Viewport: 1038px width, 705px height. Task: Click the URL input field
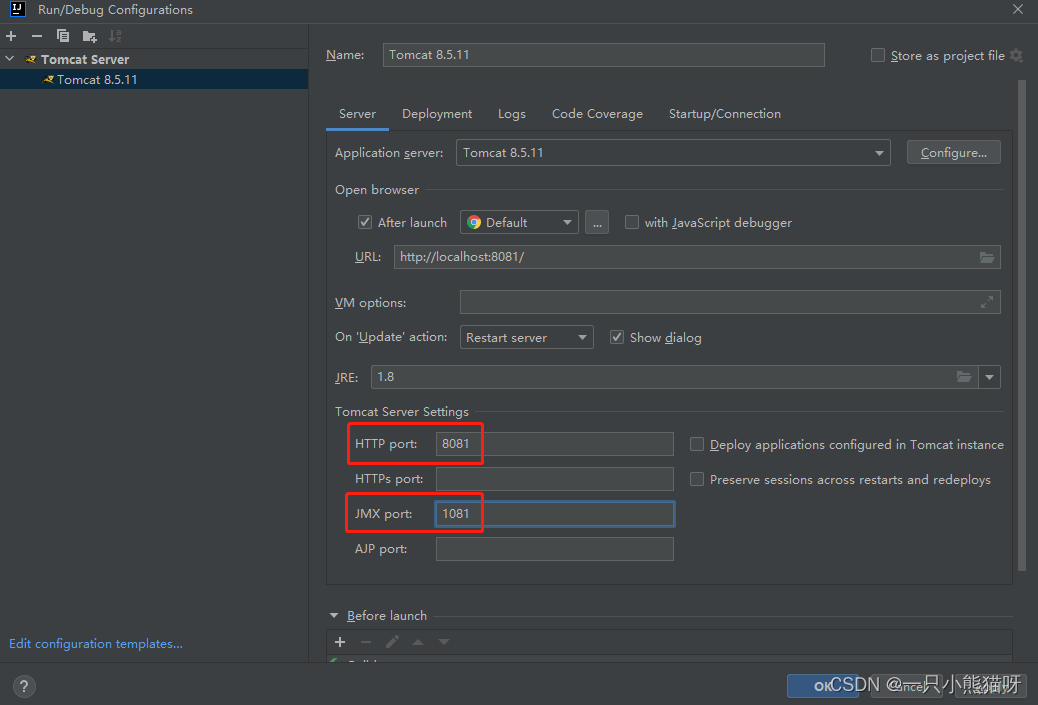697,257
